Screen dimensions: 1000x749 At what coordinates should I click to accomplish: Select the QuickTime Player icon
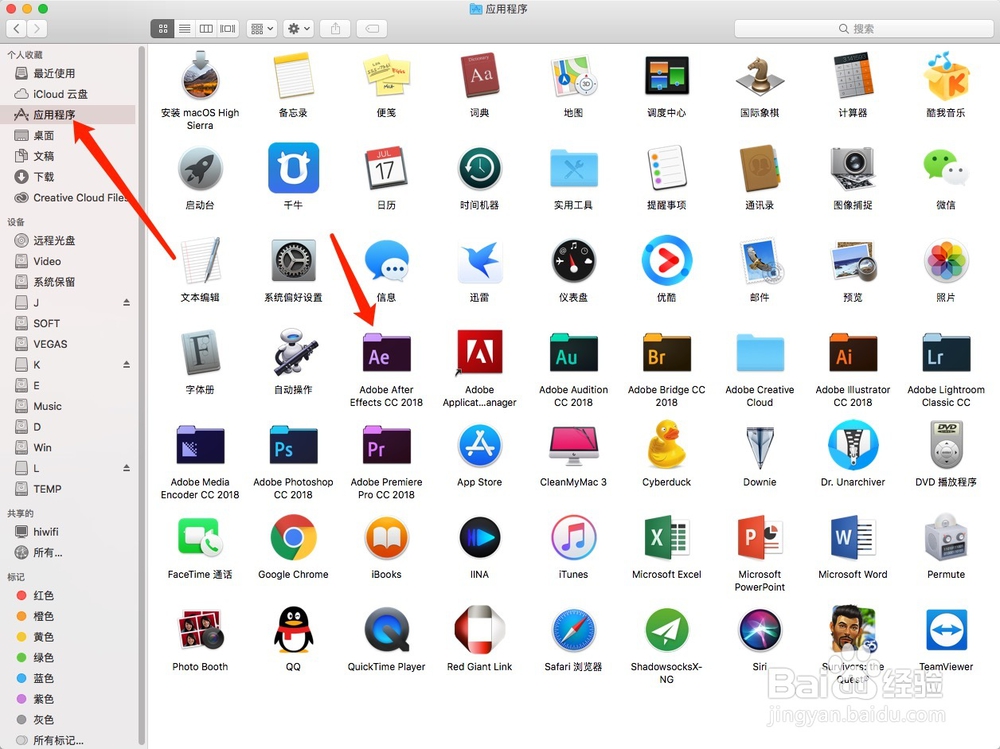(x=386, y=630)
